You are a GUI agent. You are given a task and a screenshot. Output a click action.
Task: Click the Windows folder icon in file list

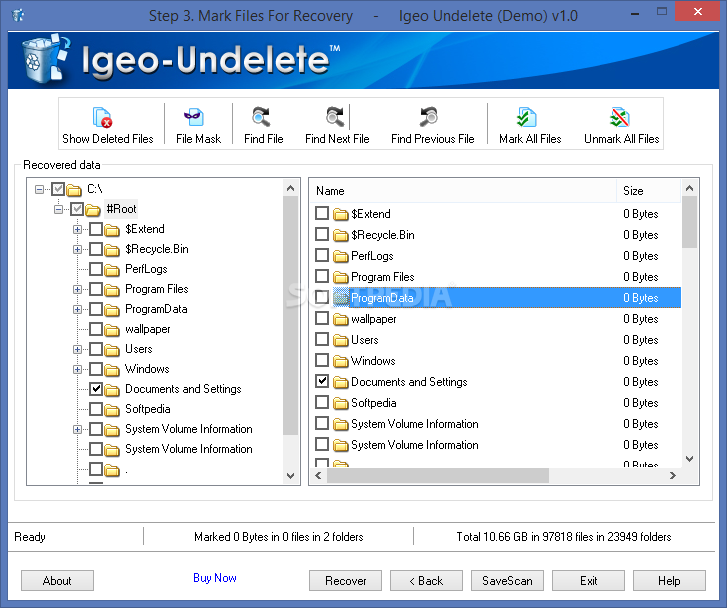[341, 361]
